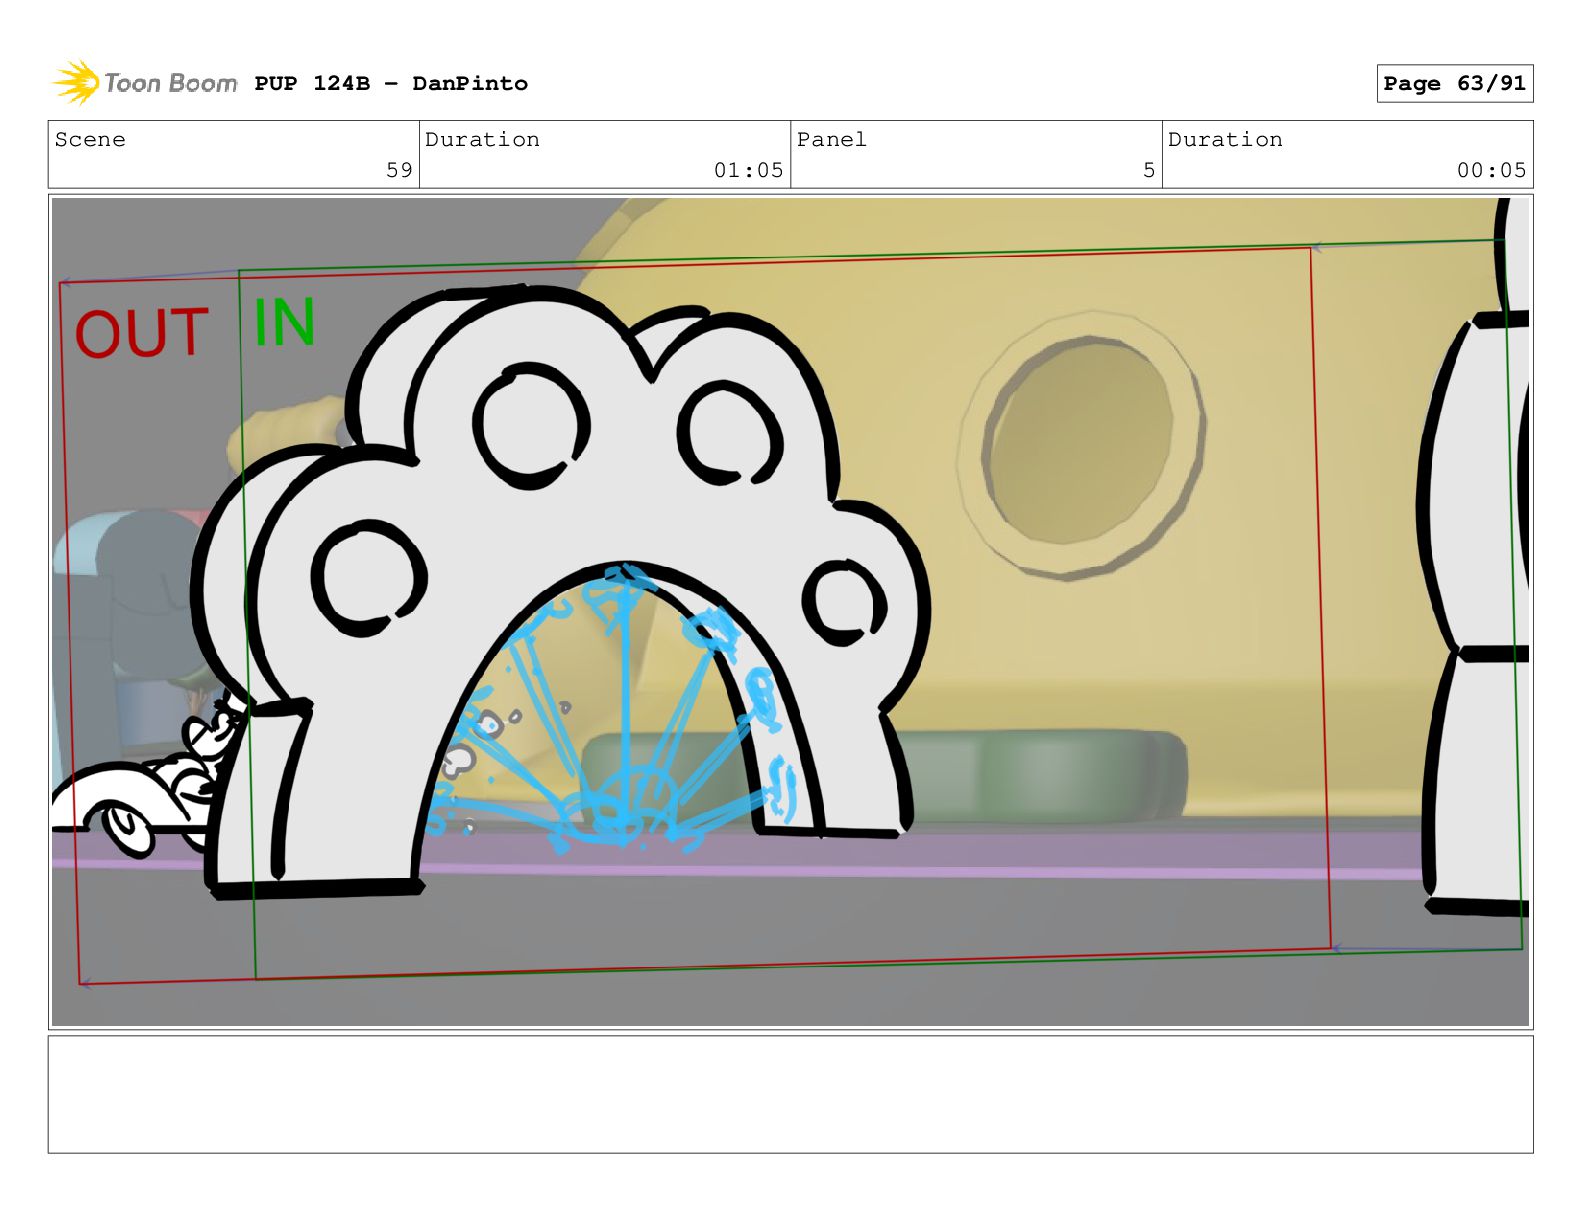Select the 'Scene' header label

click(90, 139)
